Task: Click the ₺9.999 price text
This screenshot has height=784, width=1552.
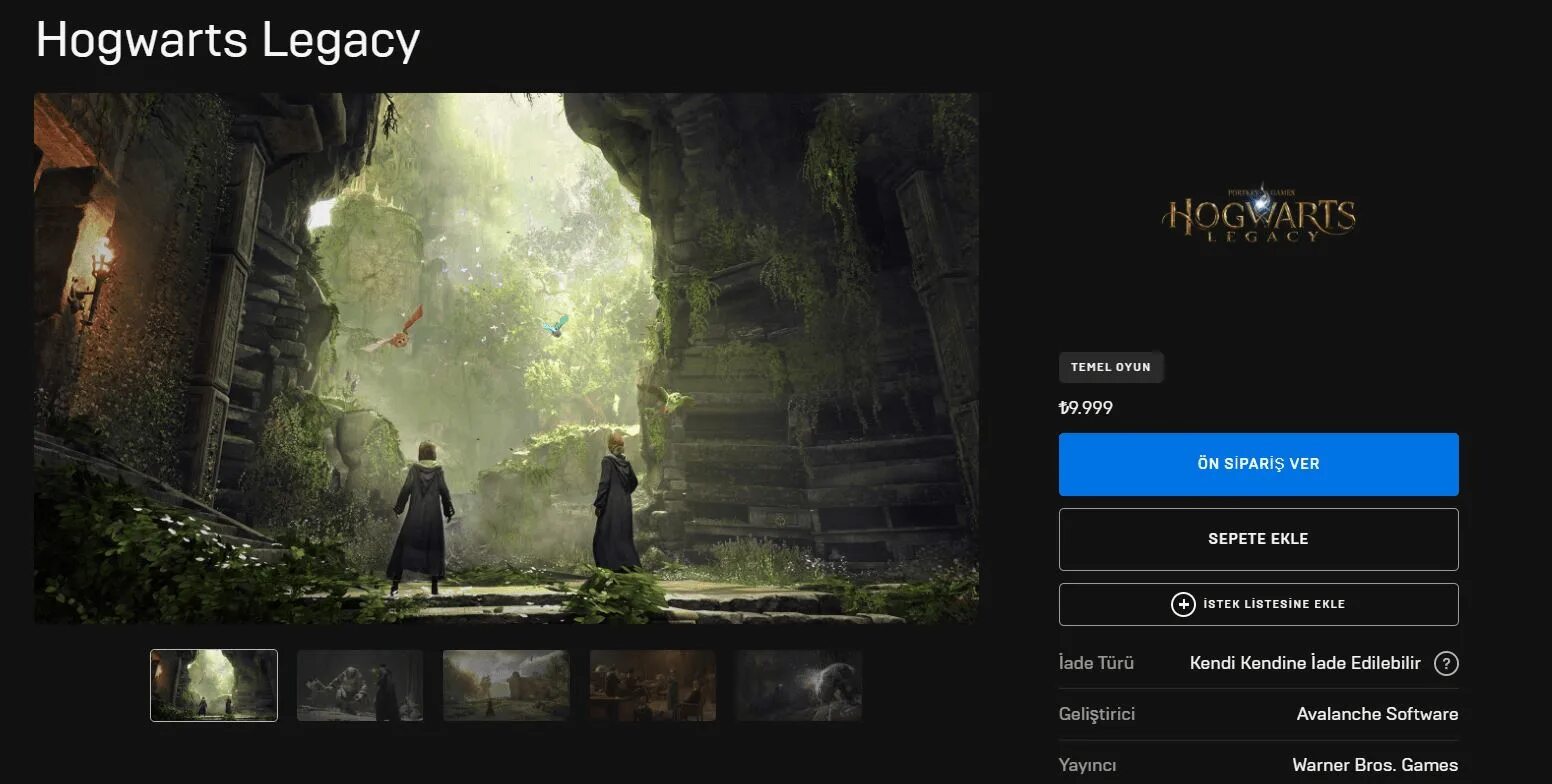Action: click(x=1086, y=408)
